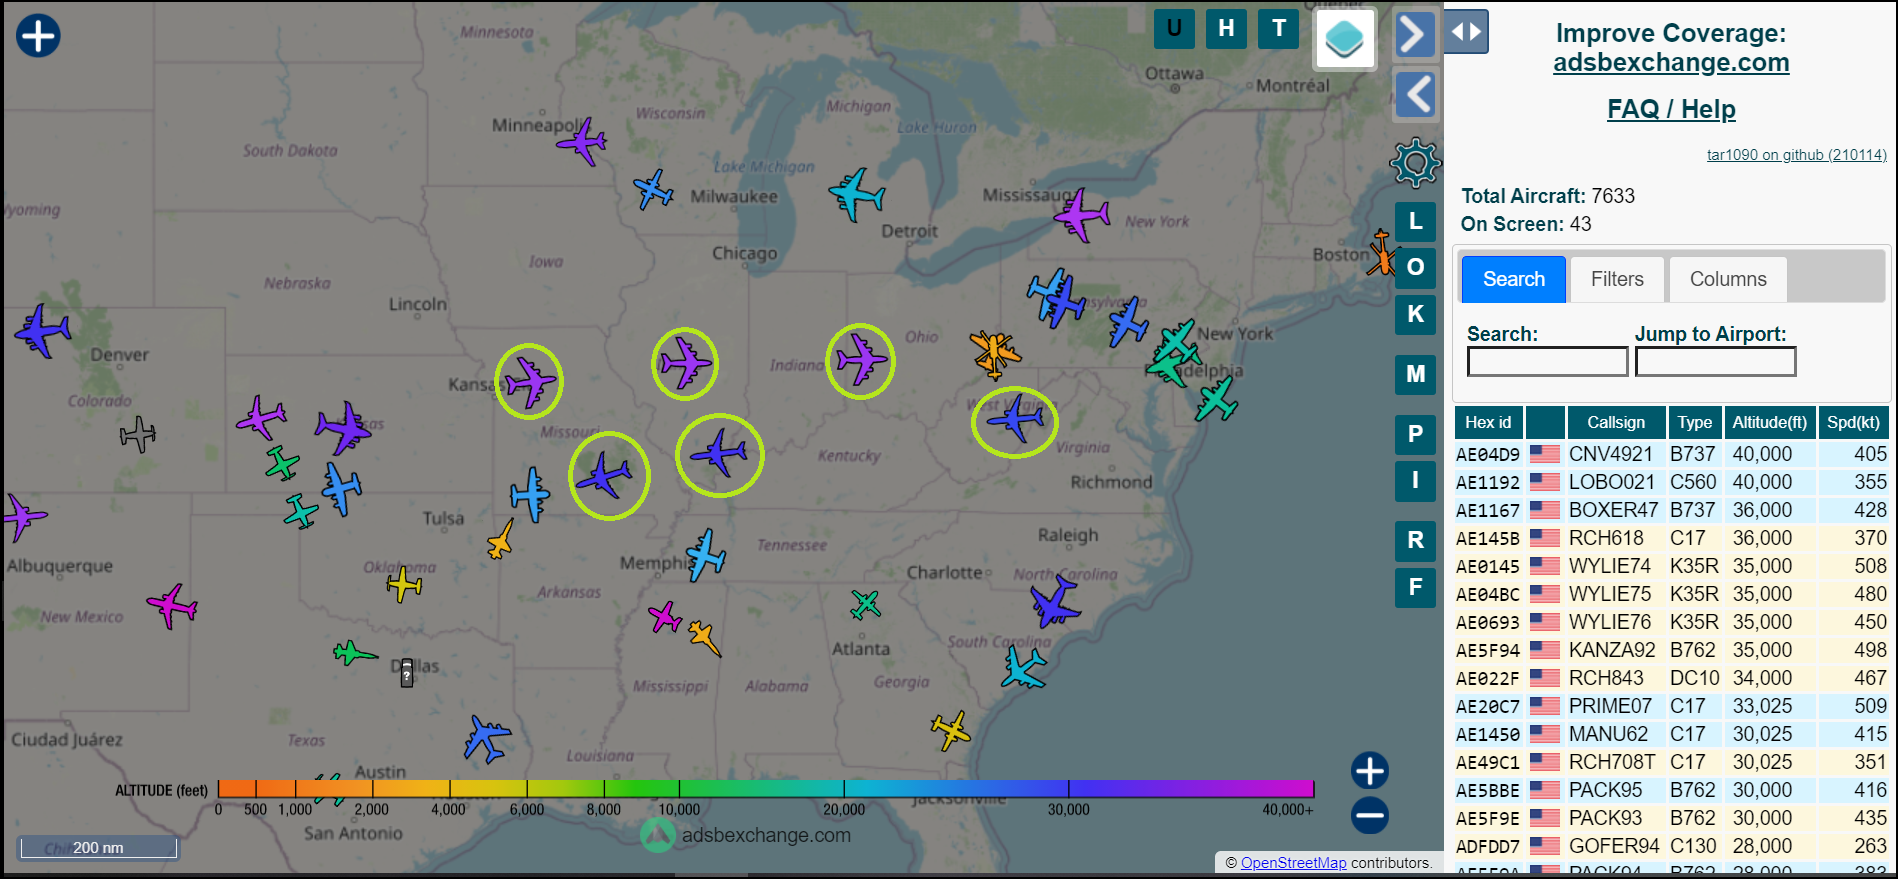Click the teal aircraft north of Atlanta
The width and height of the screenshot is (1898, 879).
[865, 604]
